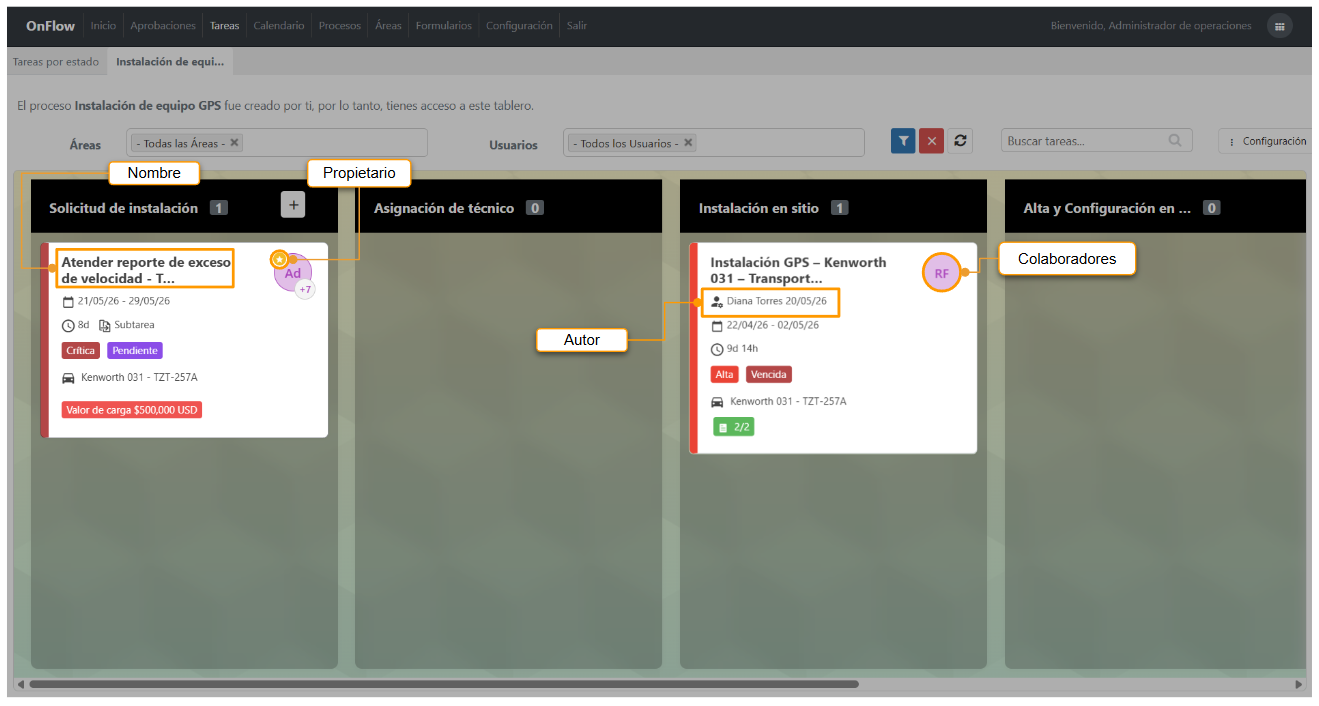Open the Procesos menu
This screenshot has width=1319, height=706.
tap(340, 26)
